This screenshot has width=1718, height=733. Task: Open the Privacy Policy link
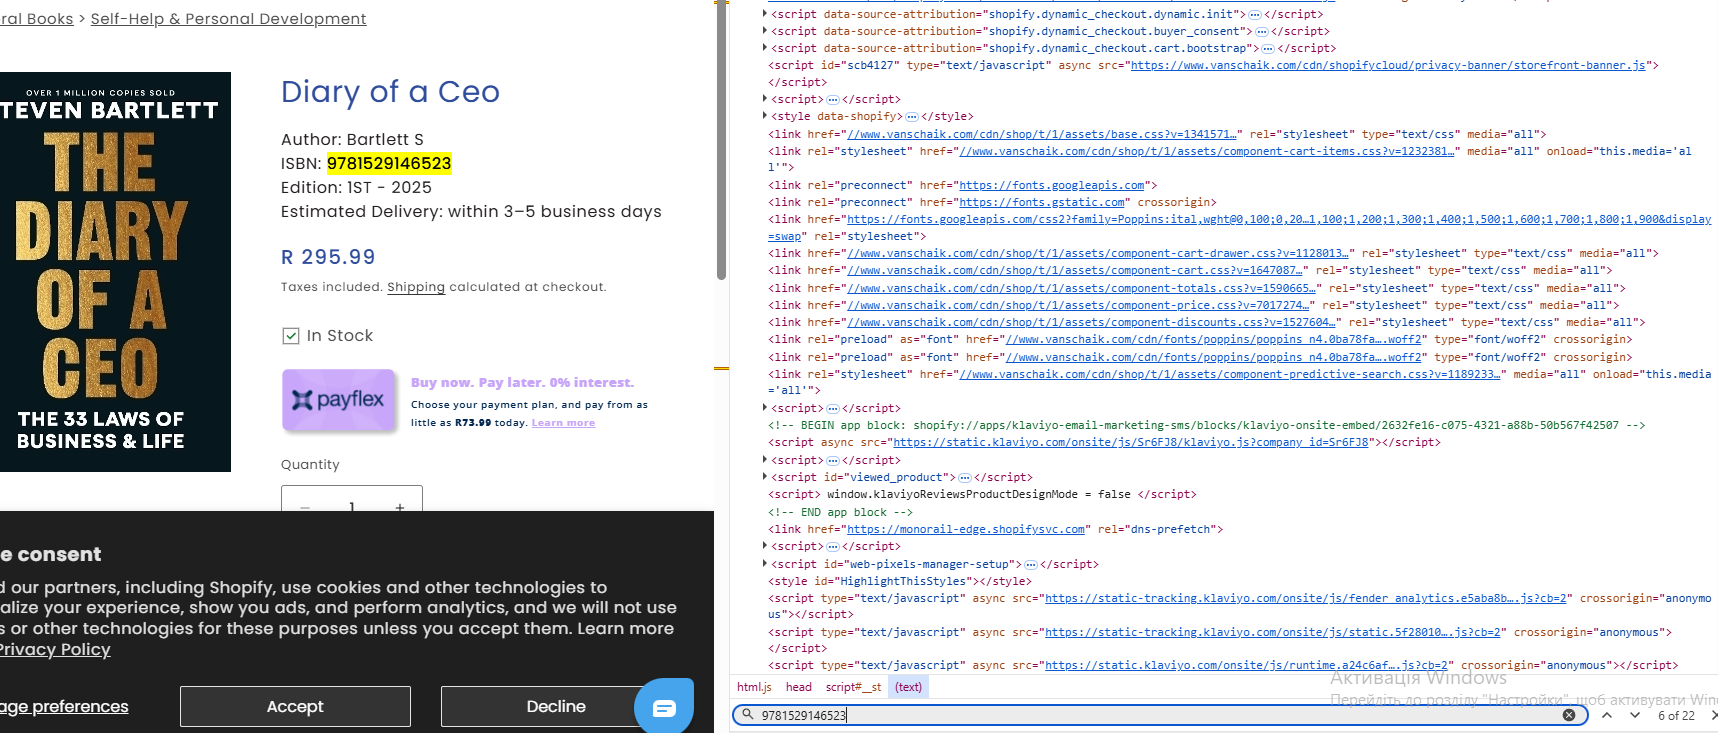coord(55,650)
